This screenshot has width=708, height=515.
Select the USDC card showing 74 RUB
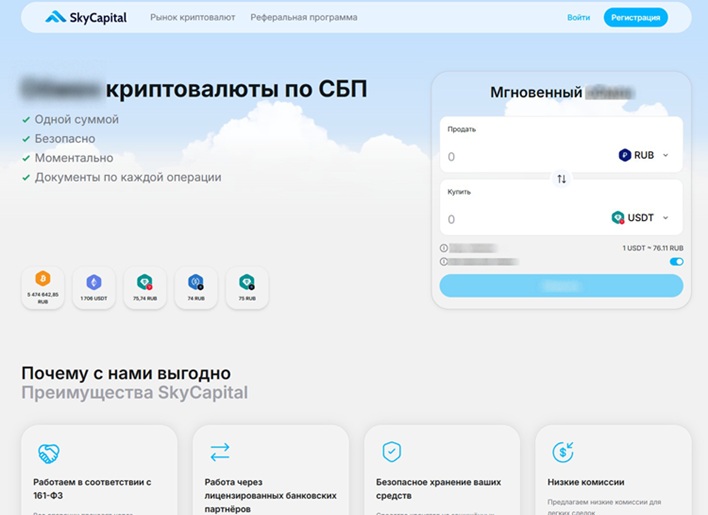coord(196,288)
